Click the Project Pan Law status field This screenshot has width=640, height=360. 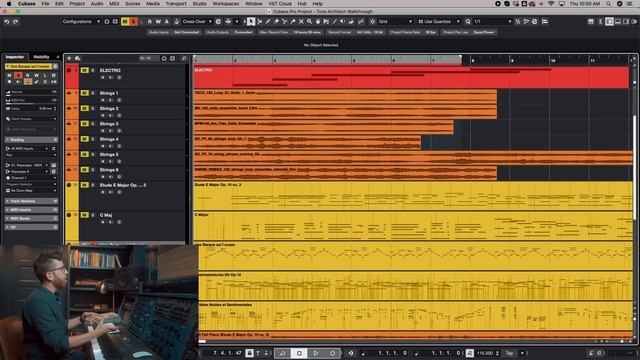[x=469, y=32]
